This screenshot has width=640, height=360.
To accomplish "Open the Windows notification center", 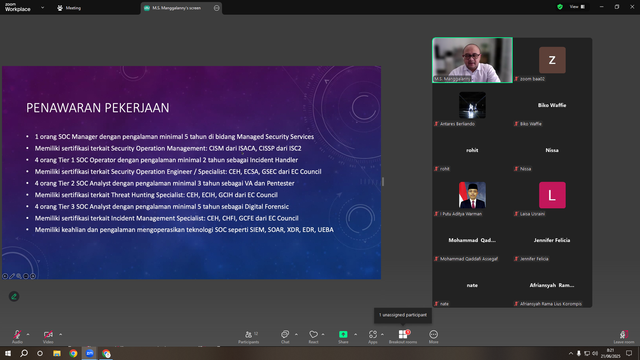I will click(x=629, y=353).
